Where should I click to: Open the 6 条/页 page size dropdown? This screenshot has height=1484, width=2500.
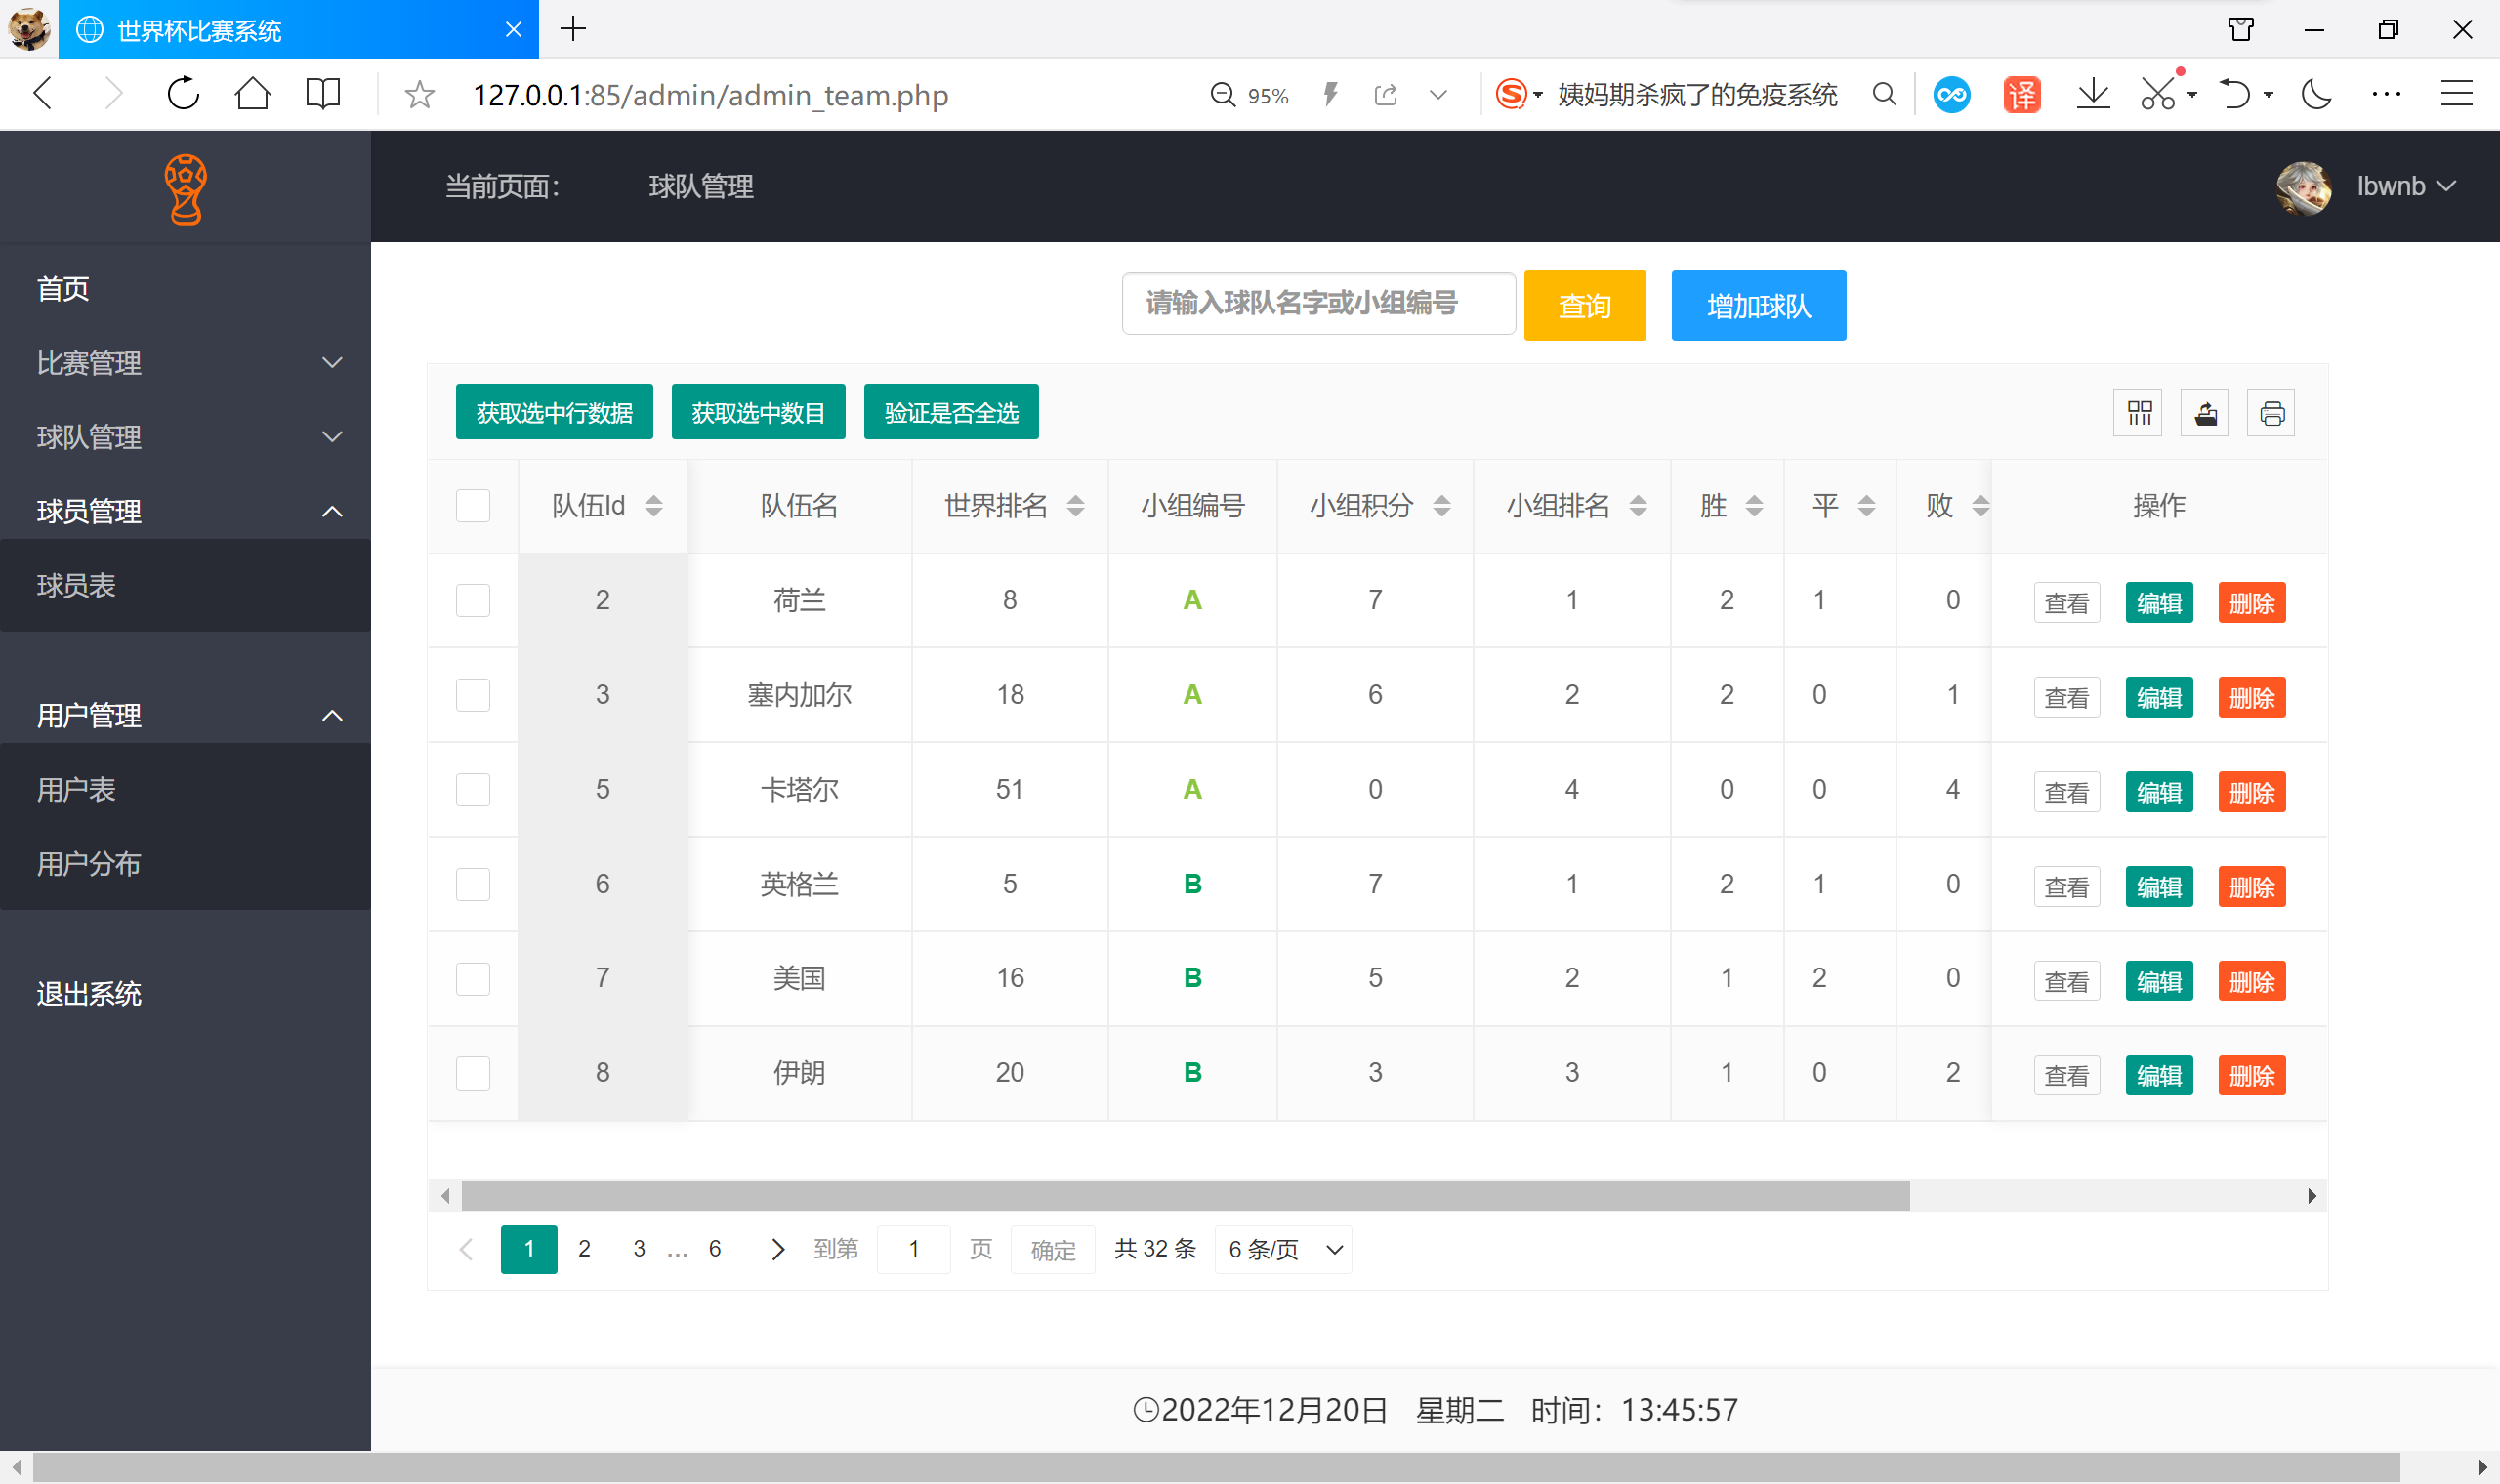click(x=1283, y=1249)
